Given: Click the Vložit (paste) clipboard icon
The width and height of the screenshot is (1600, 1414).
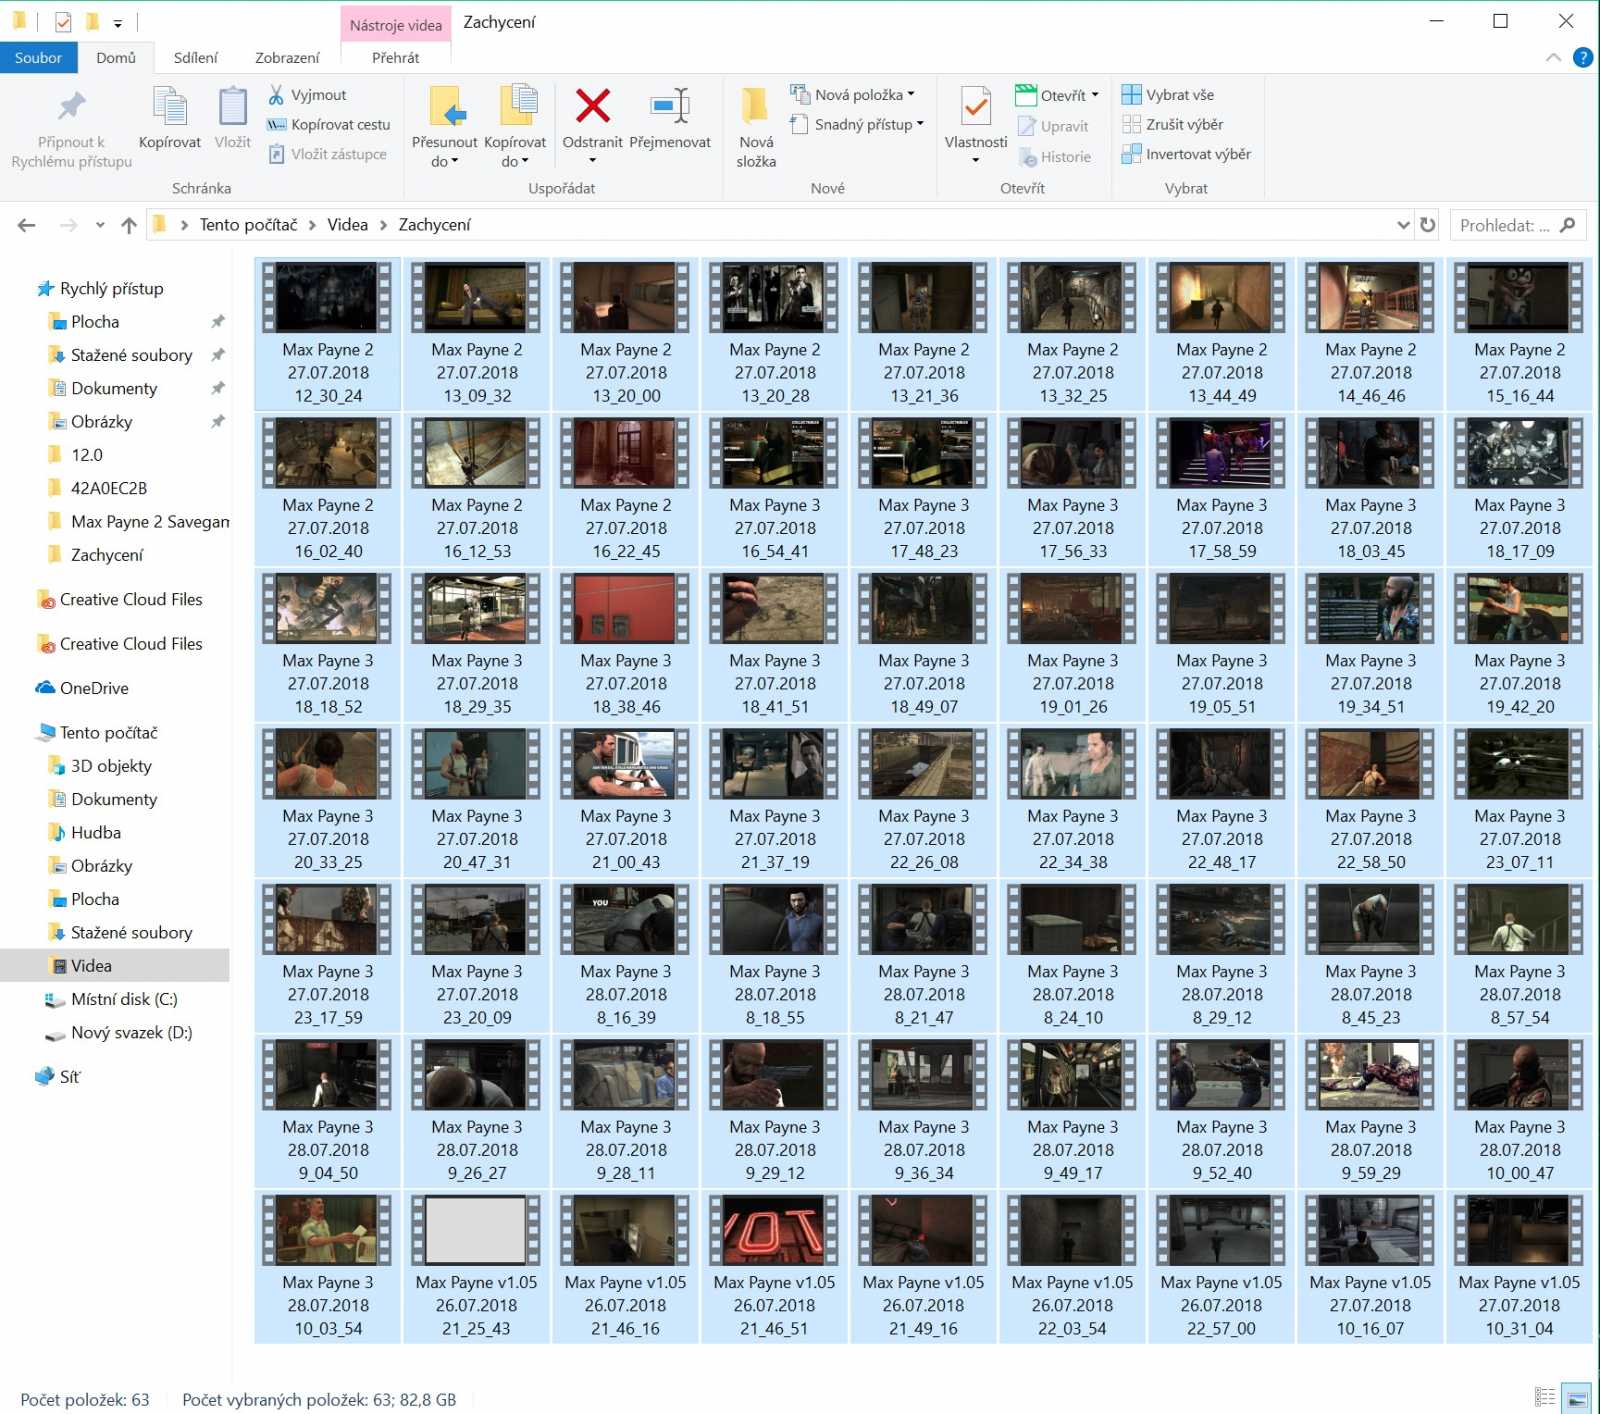Looking at the screenshot, I should 232,108.
